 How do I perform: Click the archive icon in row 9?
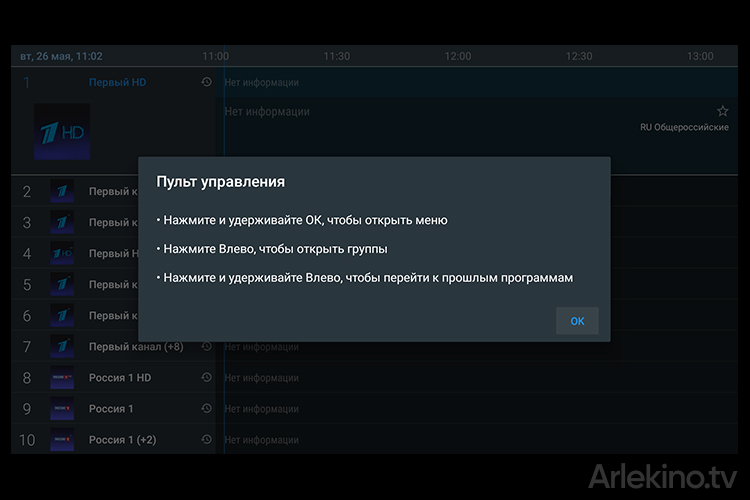pos(206,408)
